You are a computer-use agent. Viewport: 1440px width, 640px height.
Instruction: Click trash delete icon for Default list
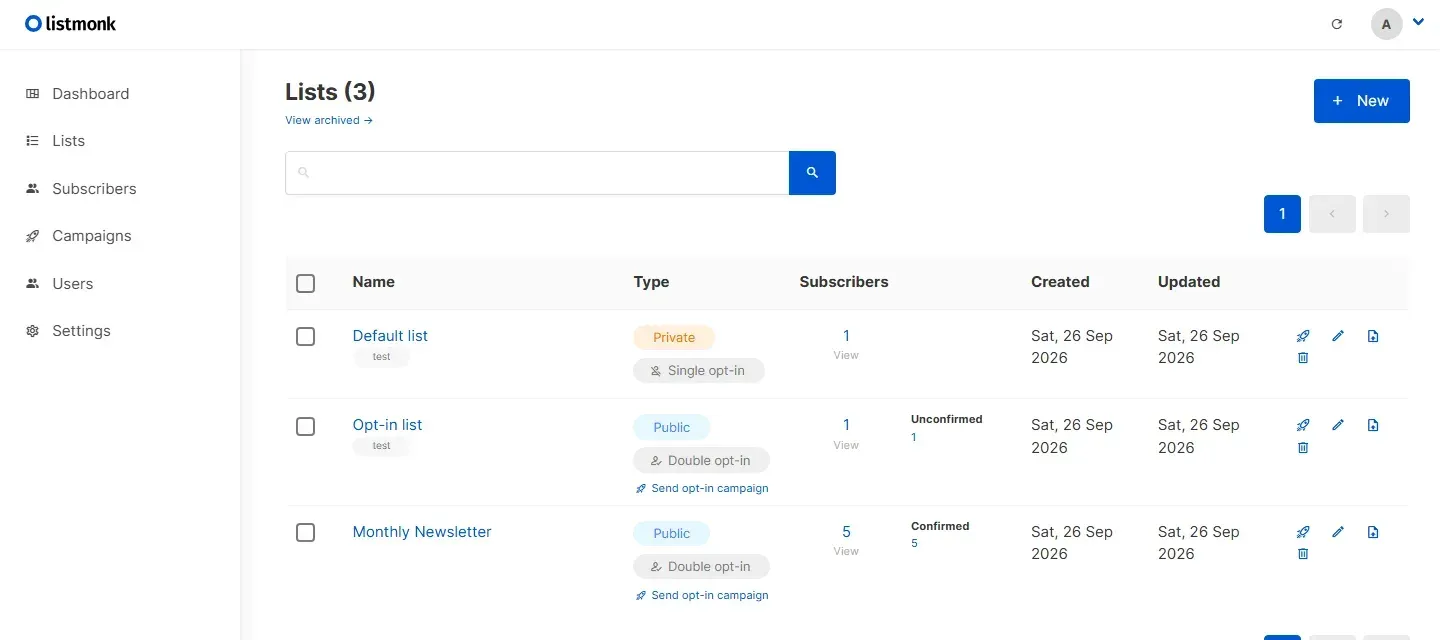click(x=1302, y=358)
